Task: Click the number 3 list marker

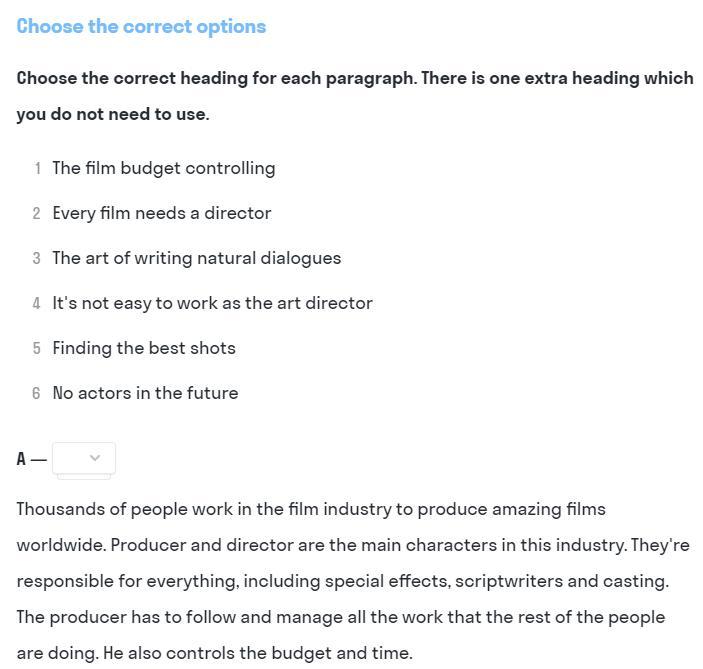Action: point(36,258)
